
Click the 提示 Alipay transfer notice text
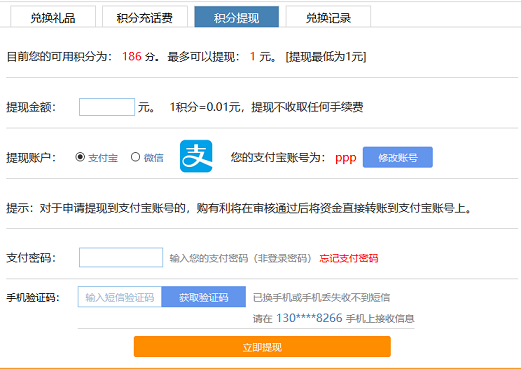(239, 208)
